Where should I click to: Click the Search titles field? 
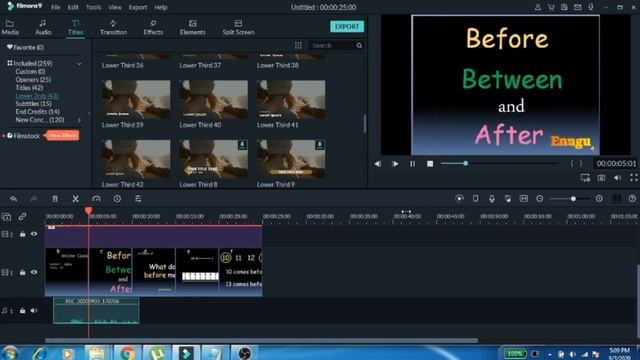[333, 45]
